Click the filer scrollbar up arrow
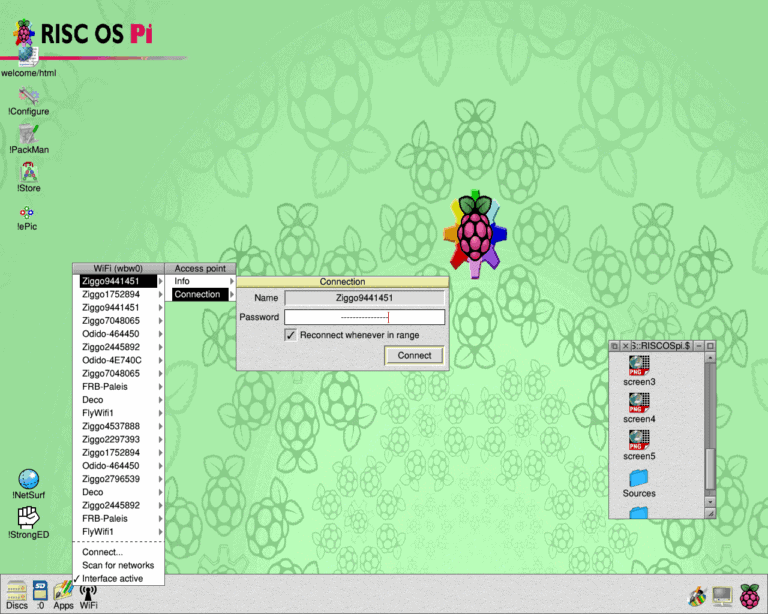This screenshot has height=614, width=768. [710, 357]
